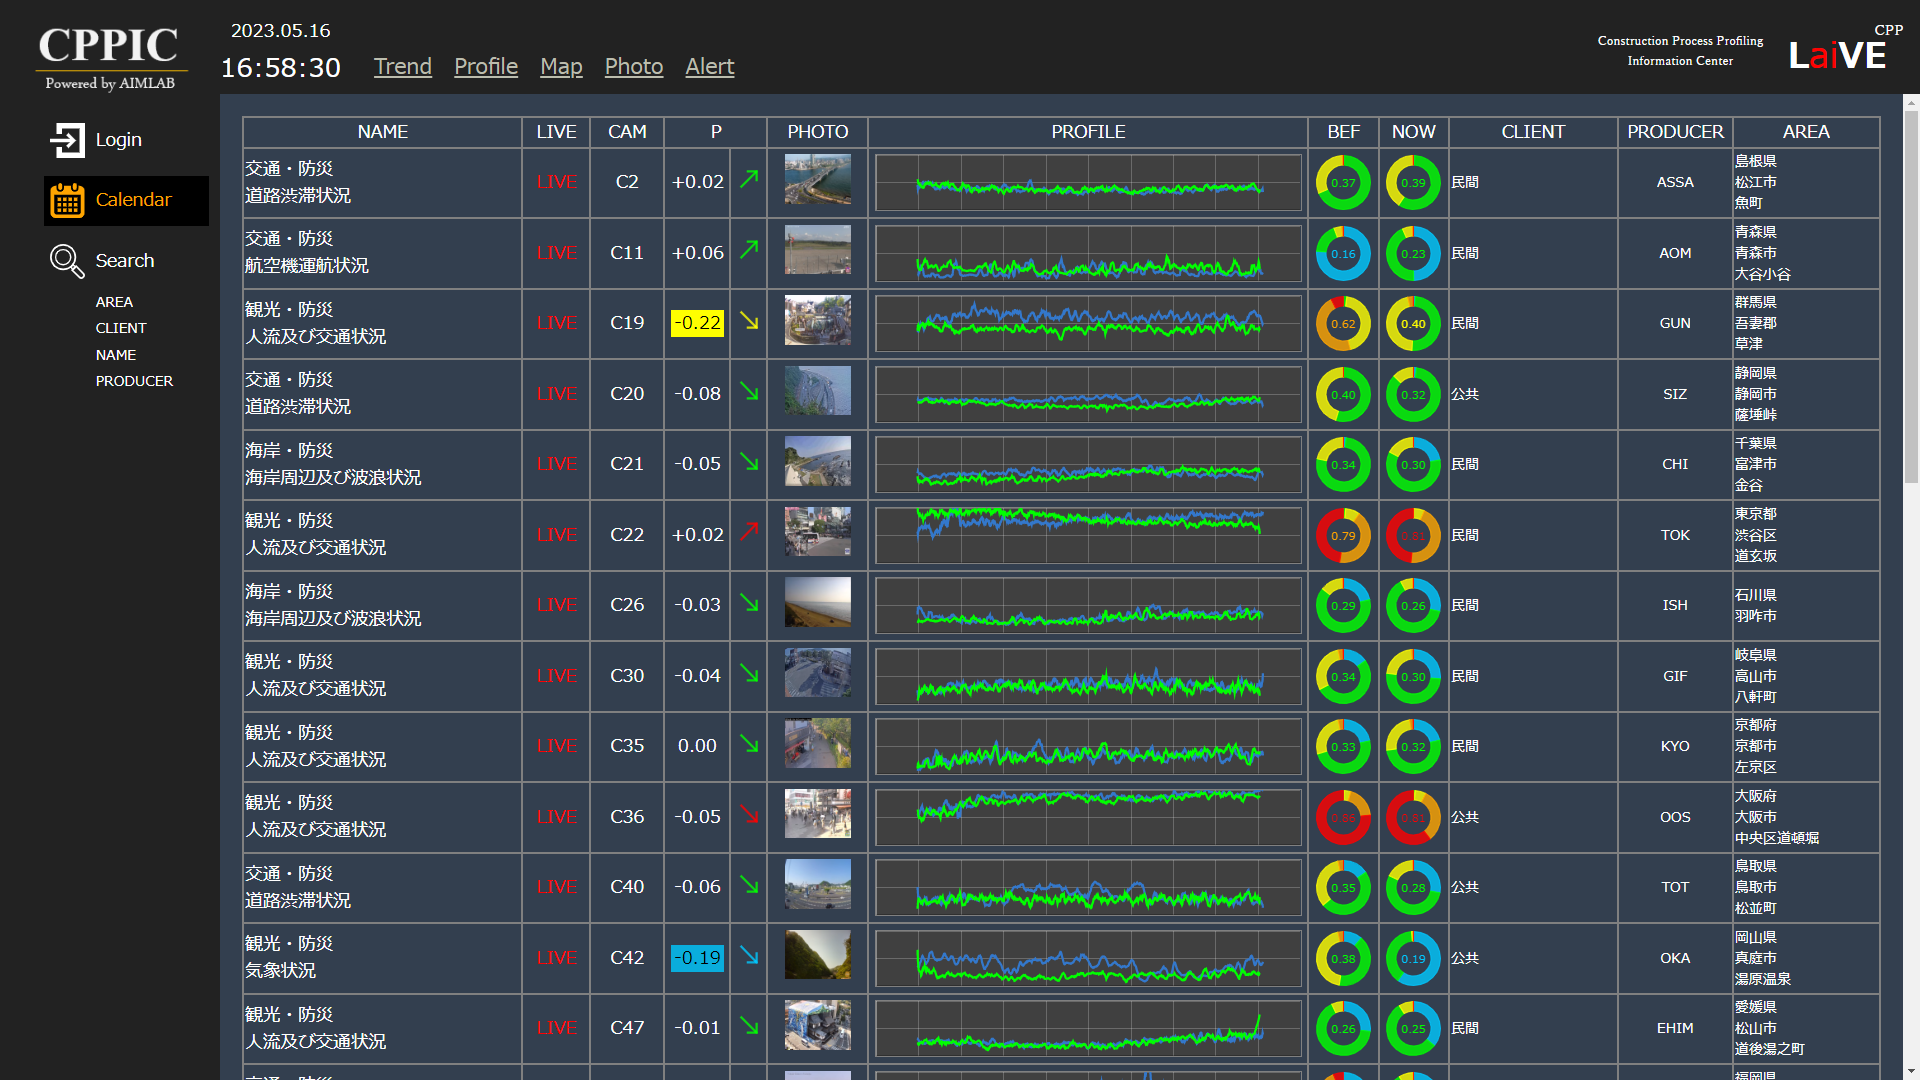The image size is (1920, 1080).
Task: Click the BEF donut gauge for C22
Action: coord(1342,536)
